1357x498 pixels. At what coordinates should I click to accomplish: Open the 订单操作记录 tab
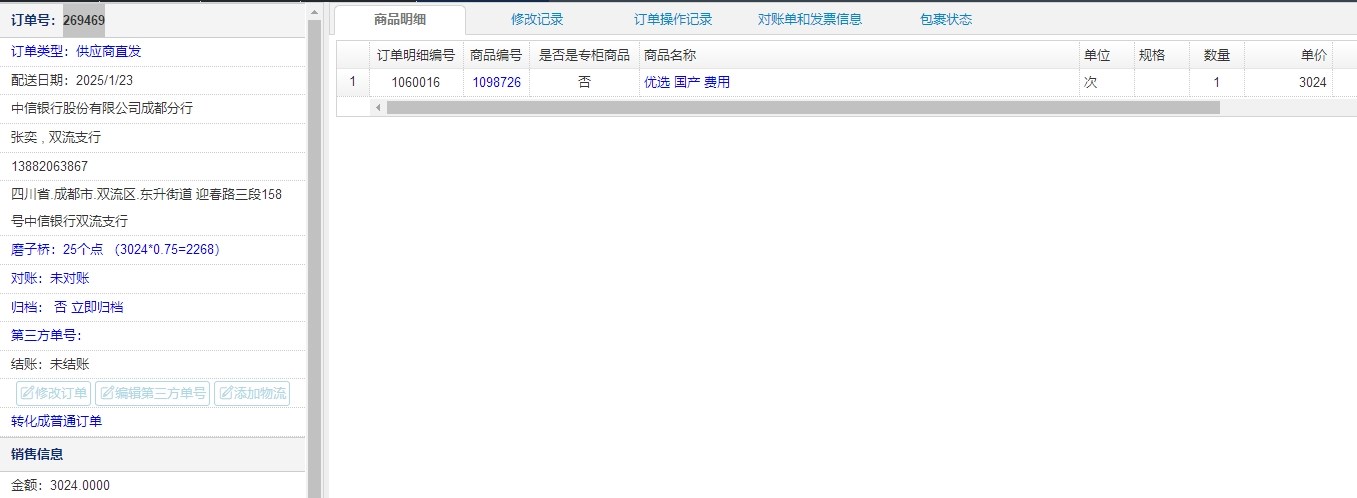tap(673, 19)
